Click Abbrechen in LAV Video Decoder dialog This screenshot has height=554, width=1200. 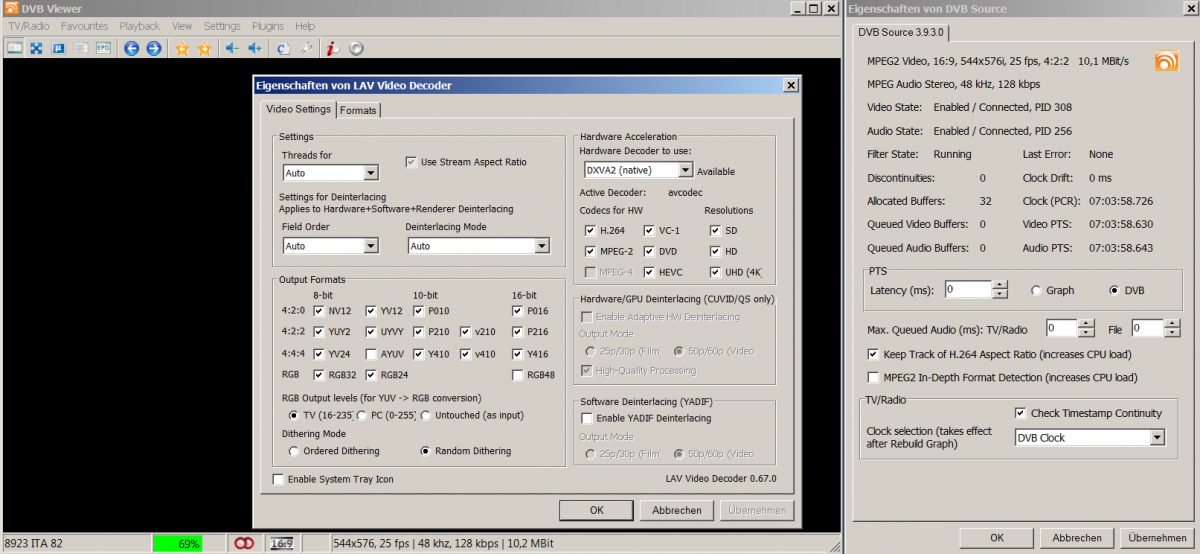676,510
